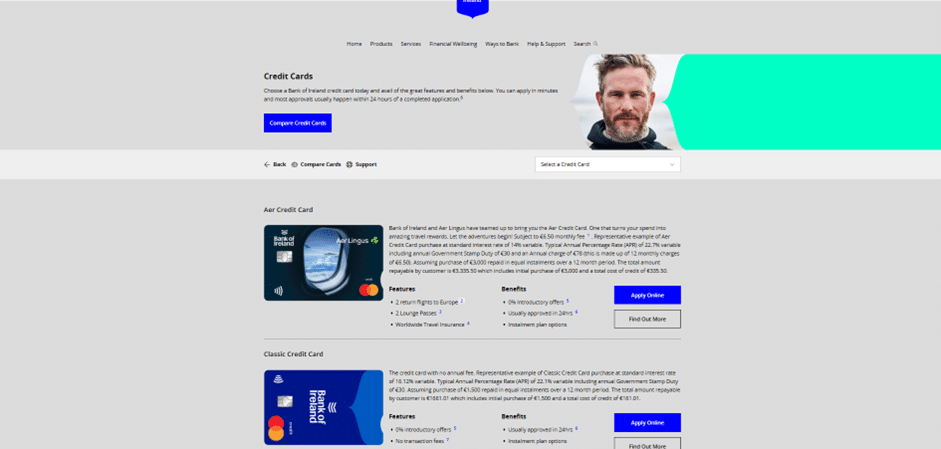Image resolution: width=941 pixels, height=449 pixels.
Task: Click the dropdown chevron arrow
Action: pos(672,164)
